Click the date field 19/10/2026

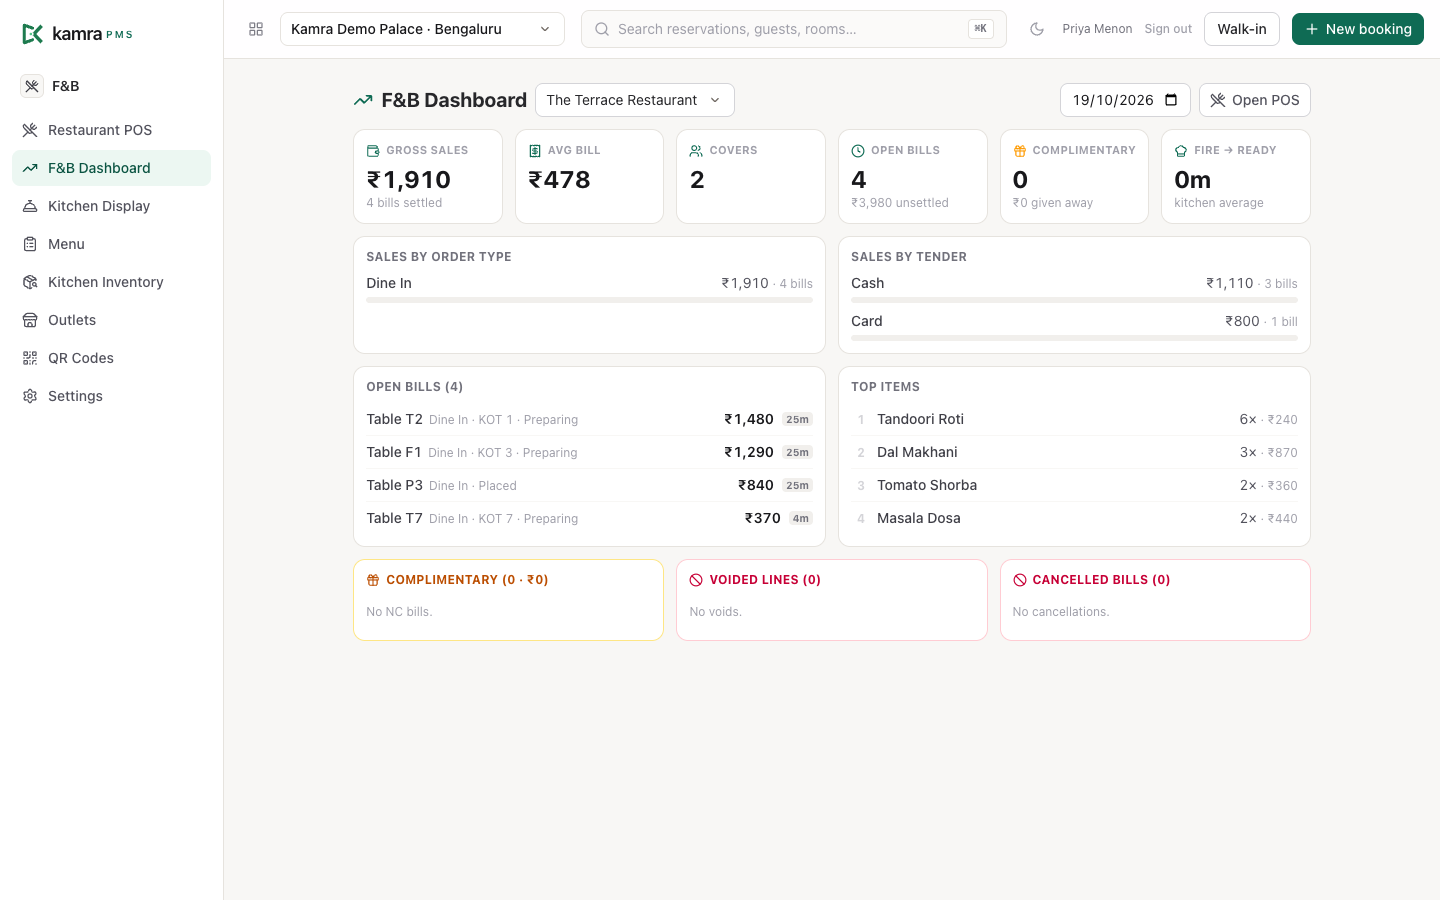point(1125,100)
